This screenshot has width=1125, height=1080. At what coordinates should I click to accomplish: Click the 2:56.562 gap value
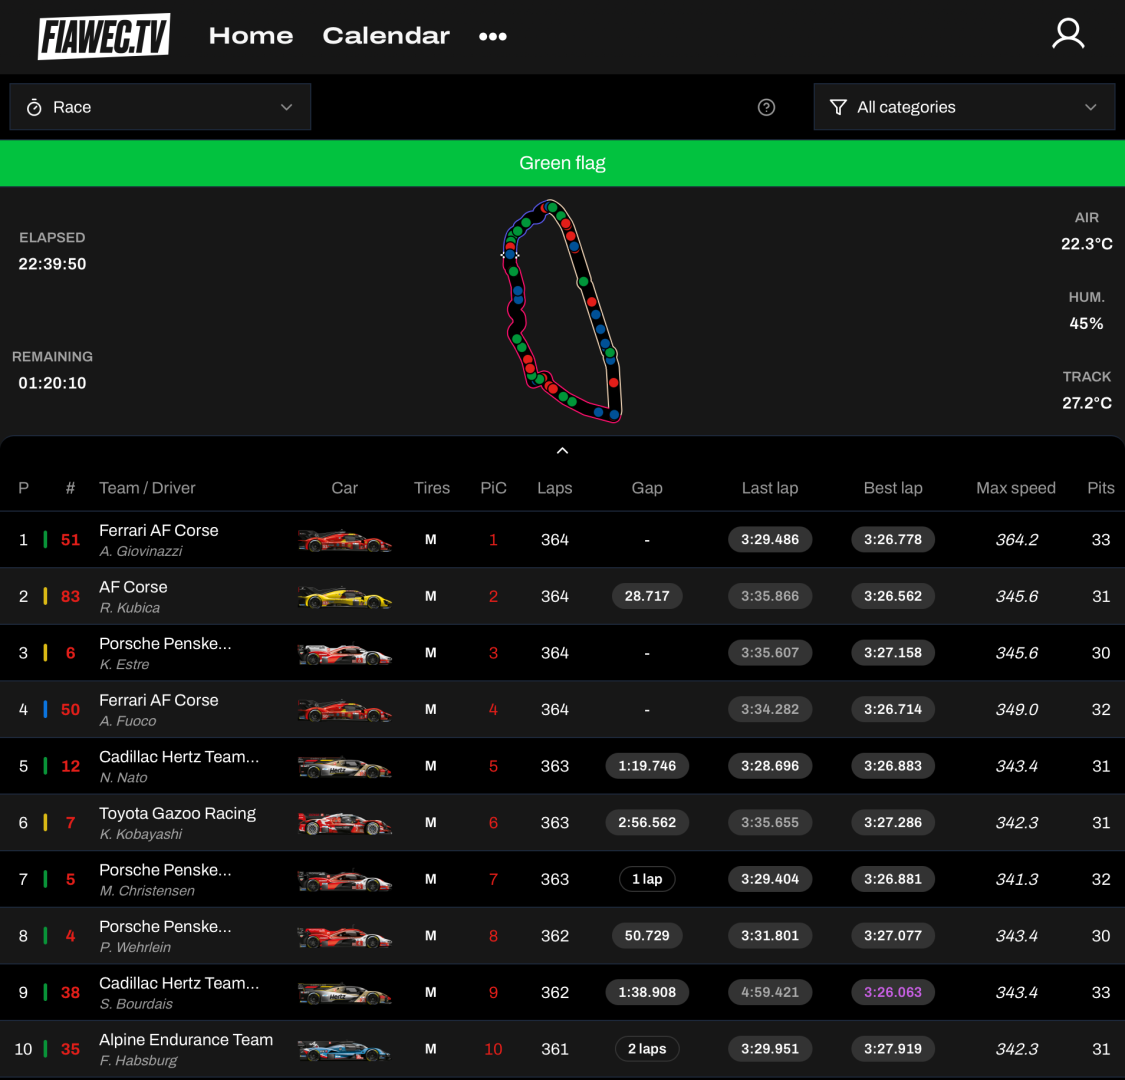pyautogui.click(x=646, y=823)
